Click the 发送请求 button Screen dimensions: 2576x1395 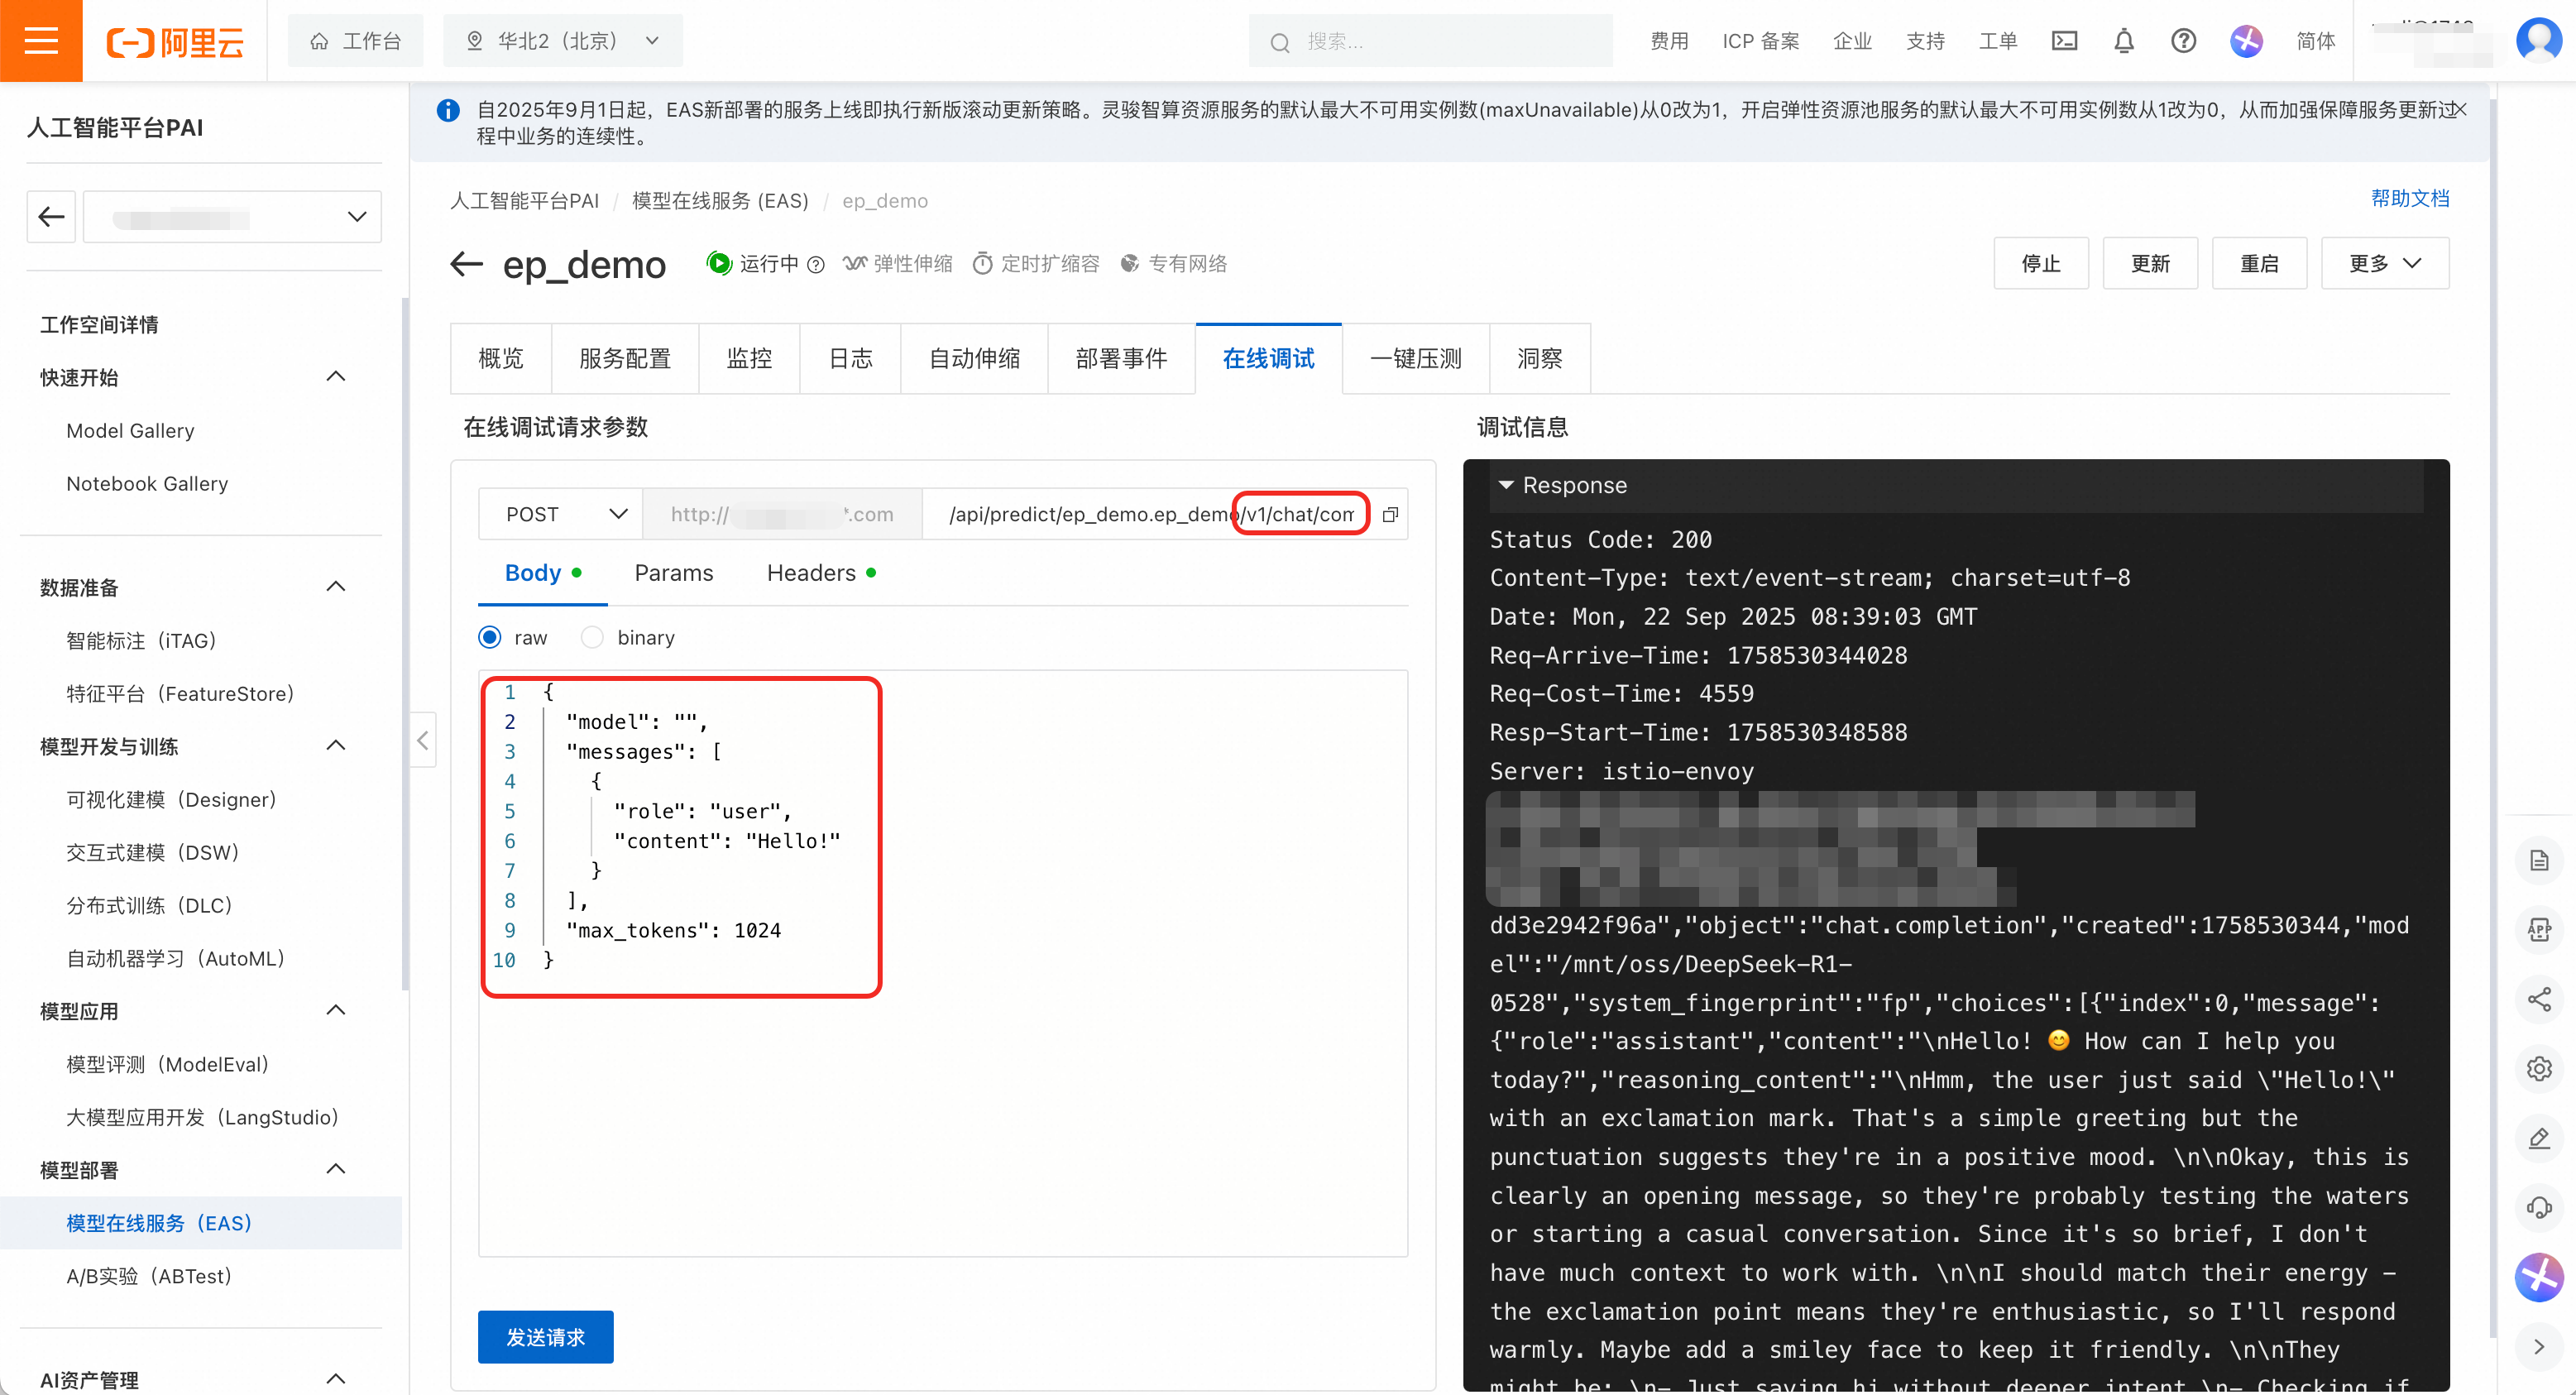click(x=545, y=1337)
